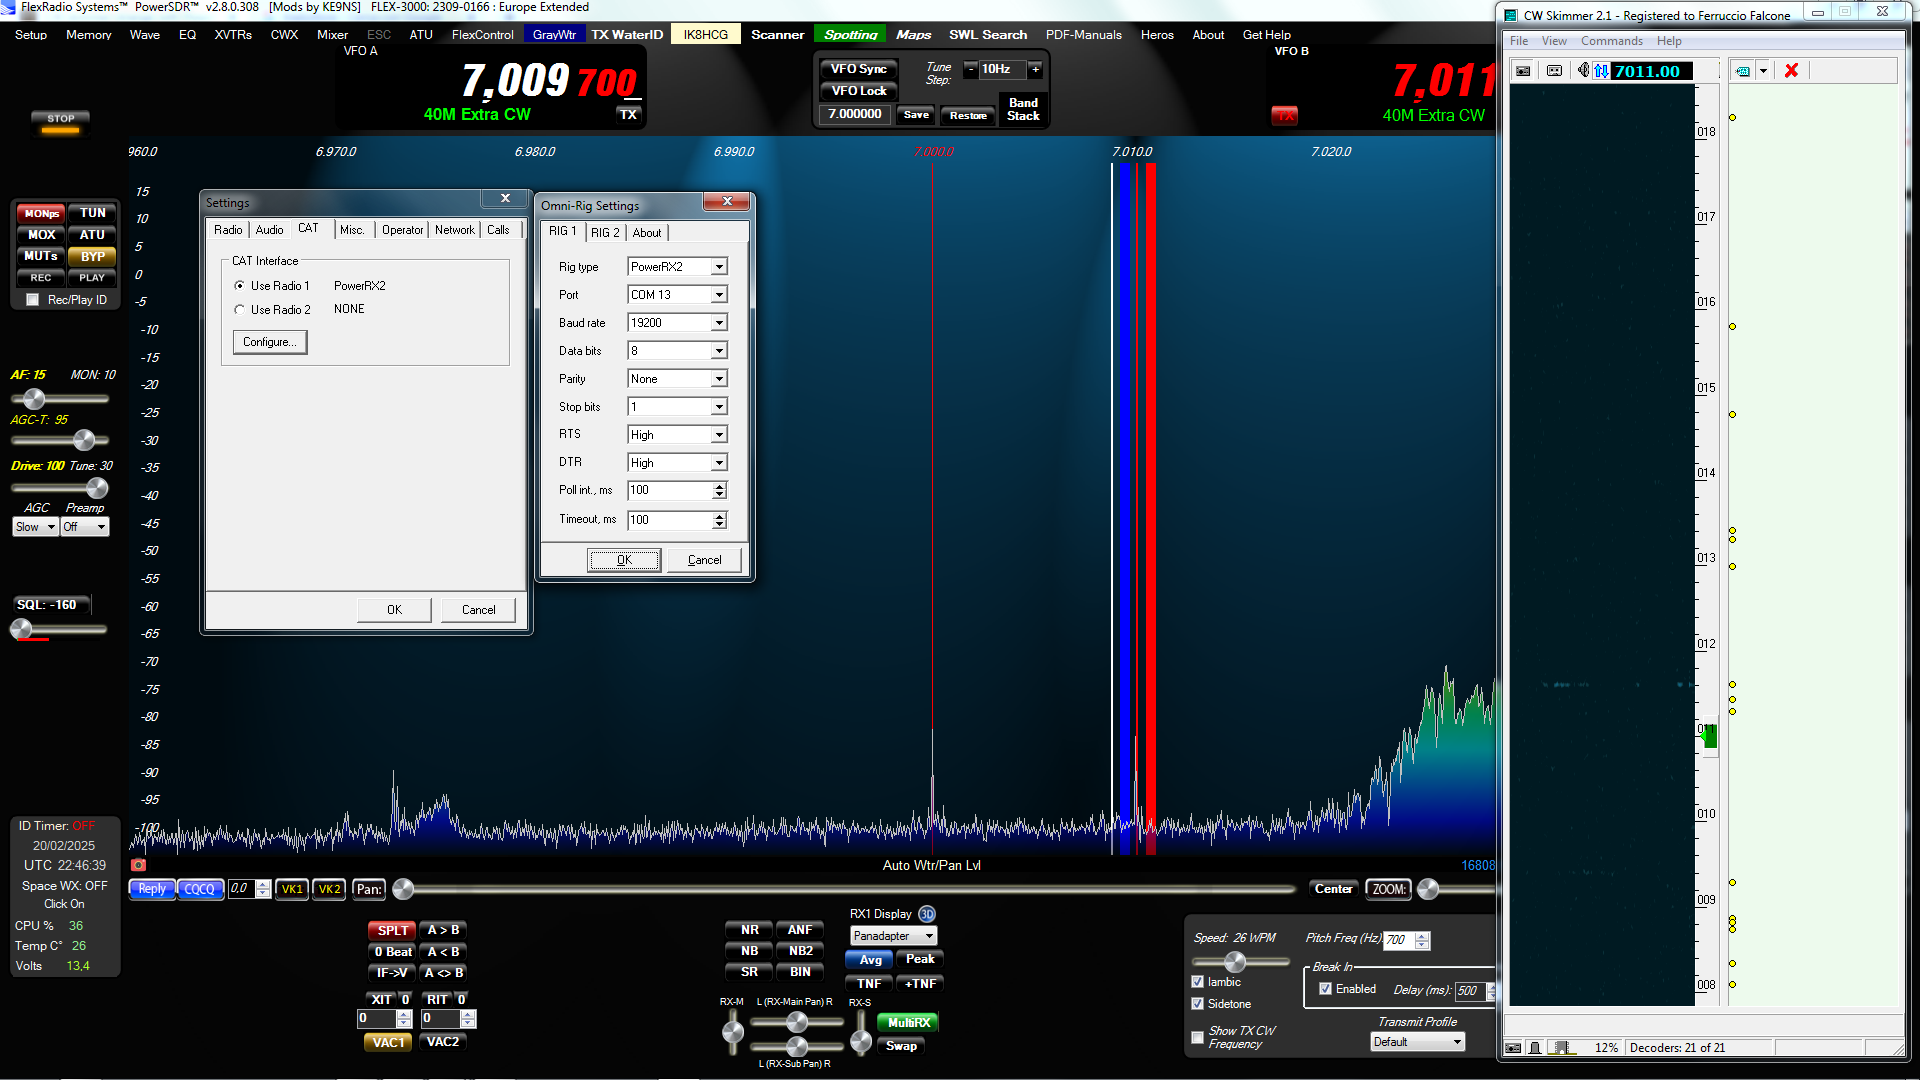The image size is (1920, 1080).
Task: Click the CPU chip icon in CW Skimmer status bar
Action: 1561,1048
